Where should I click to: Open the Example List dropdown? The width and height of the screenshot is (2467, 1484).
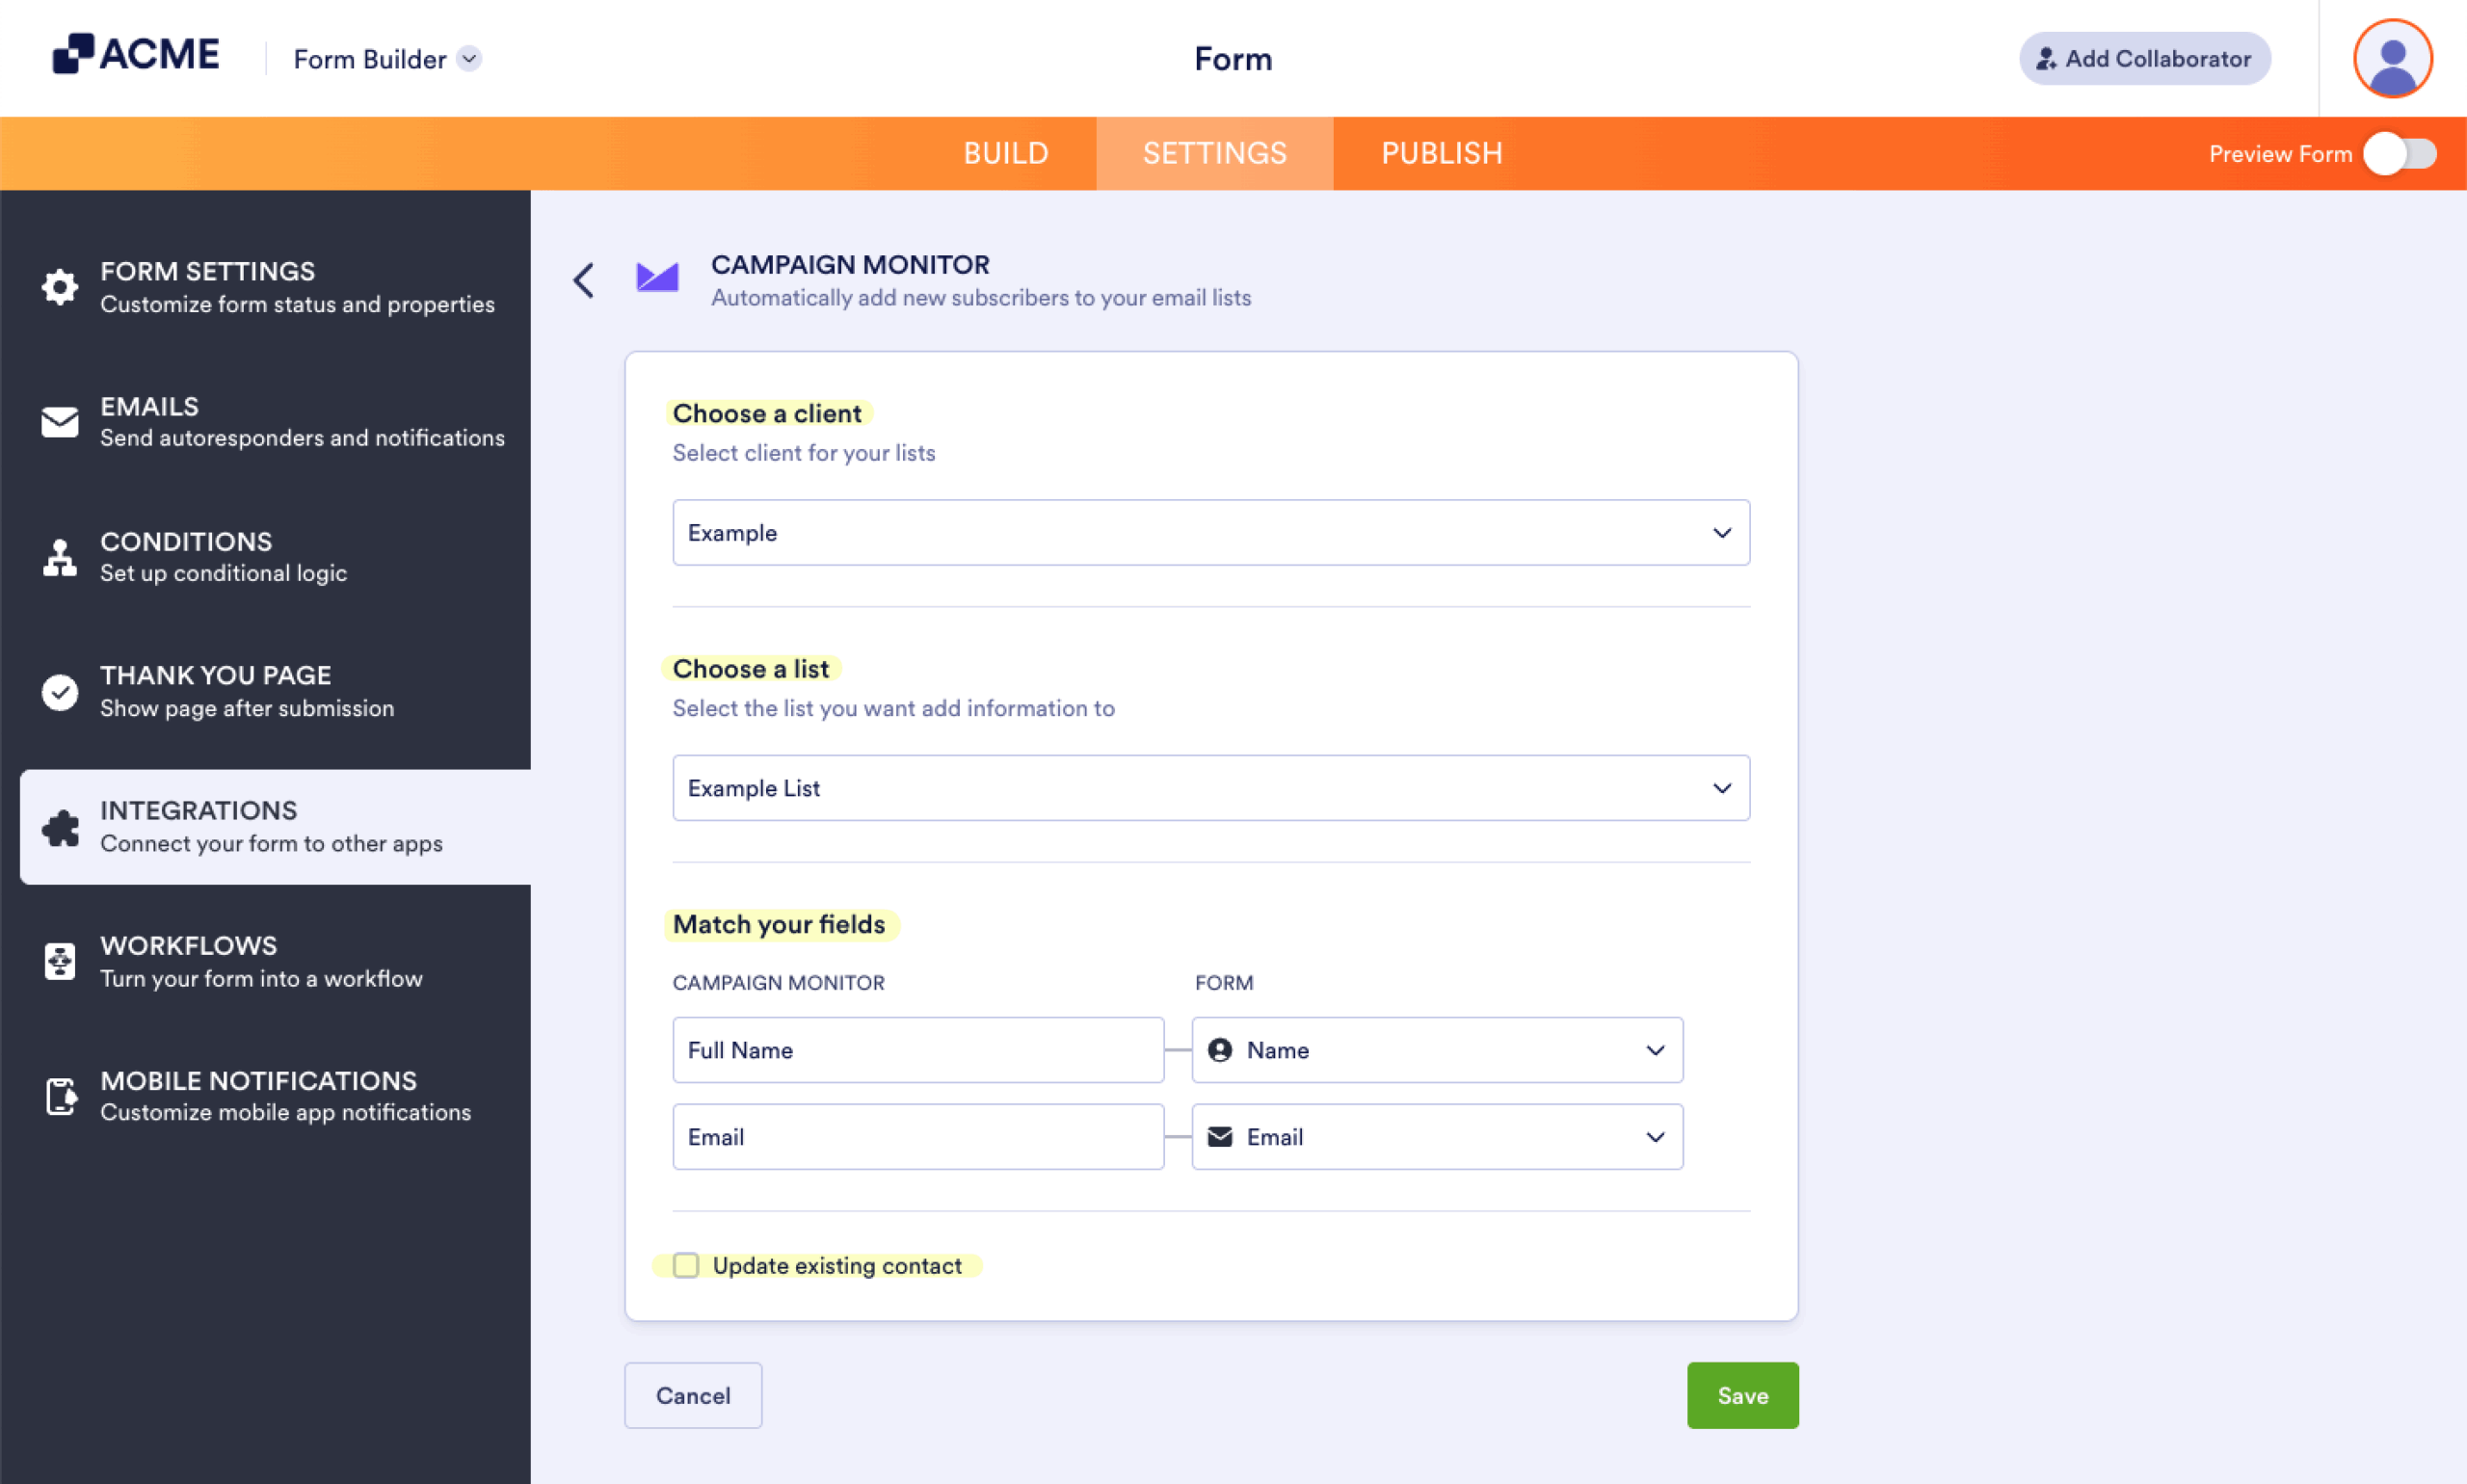[1210, 787]
